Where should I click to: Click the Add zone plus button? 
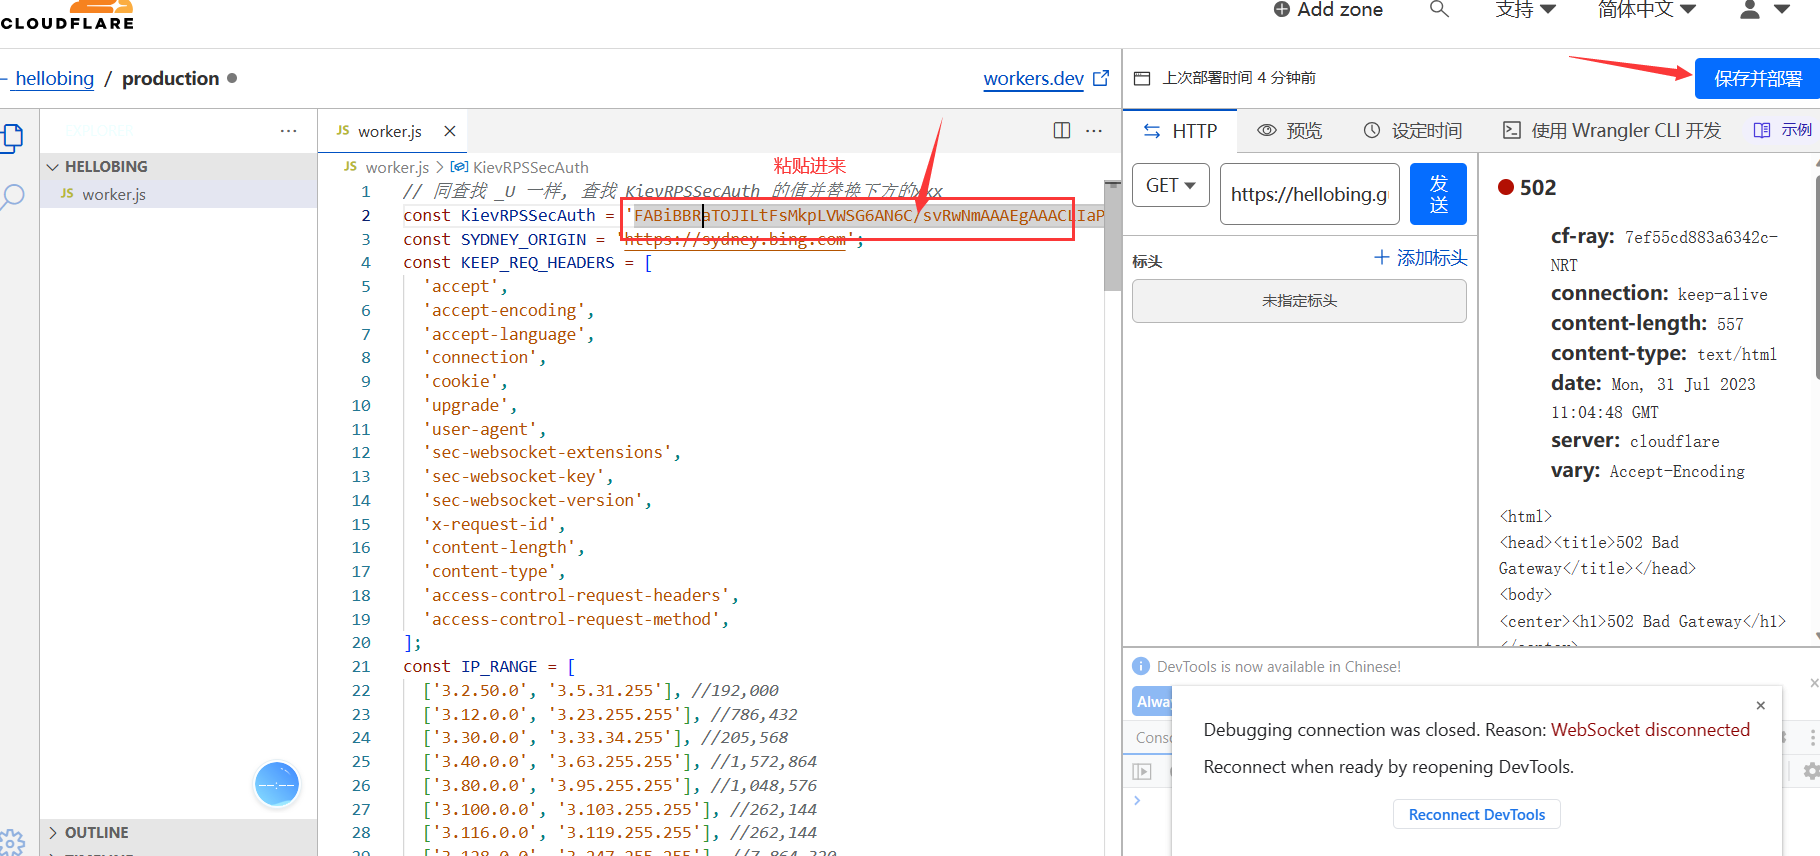[1328, 10]
